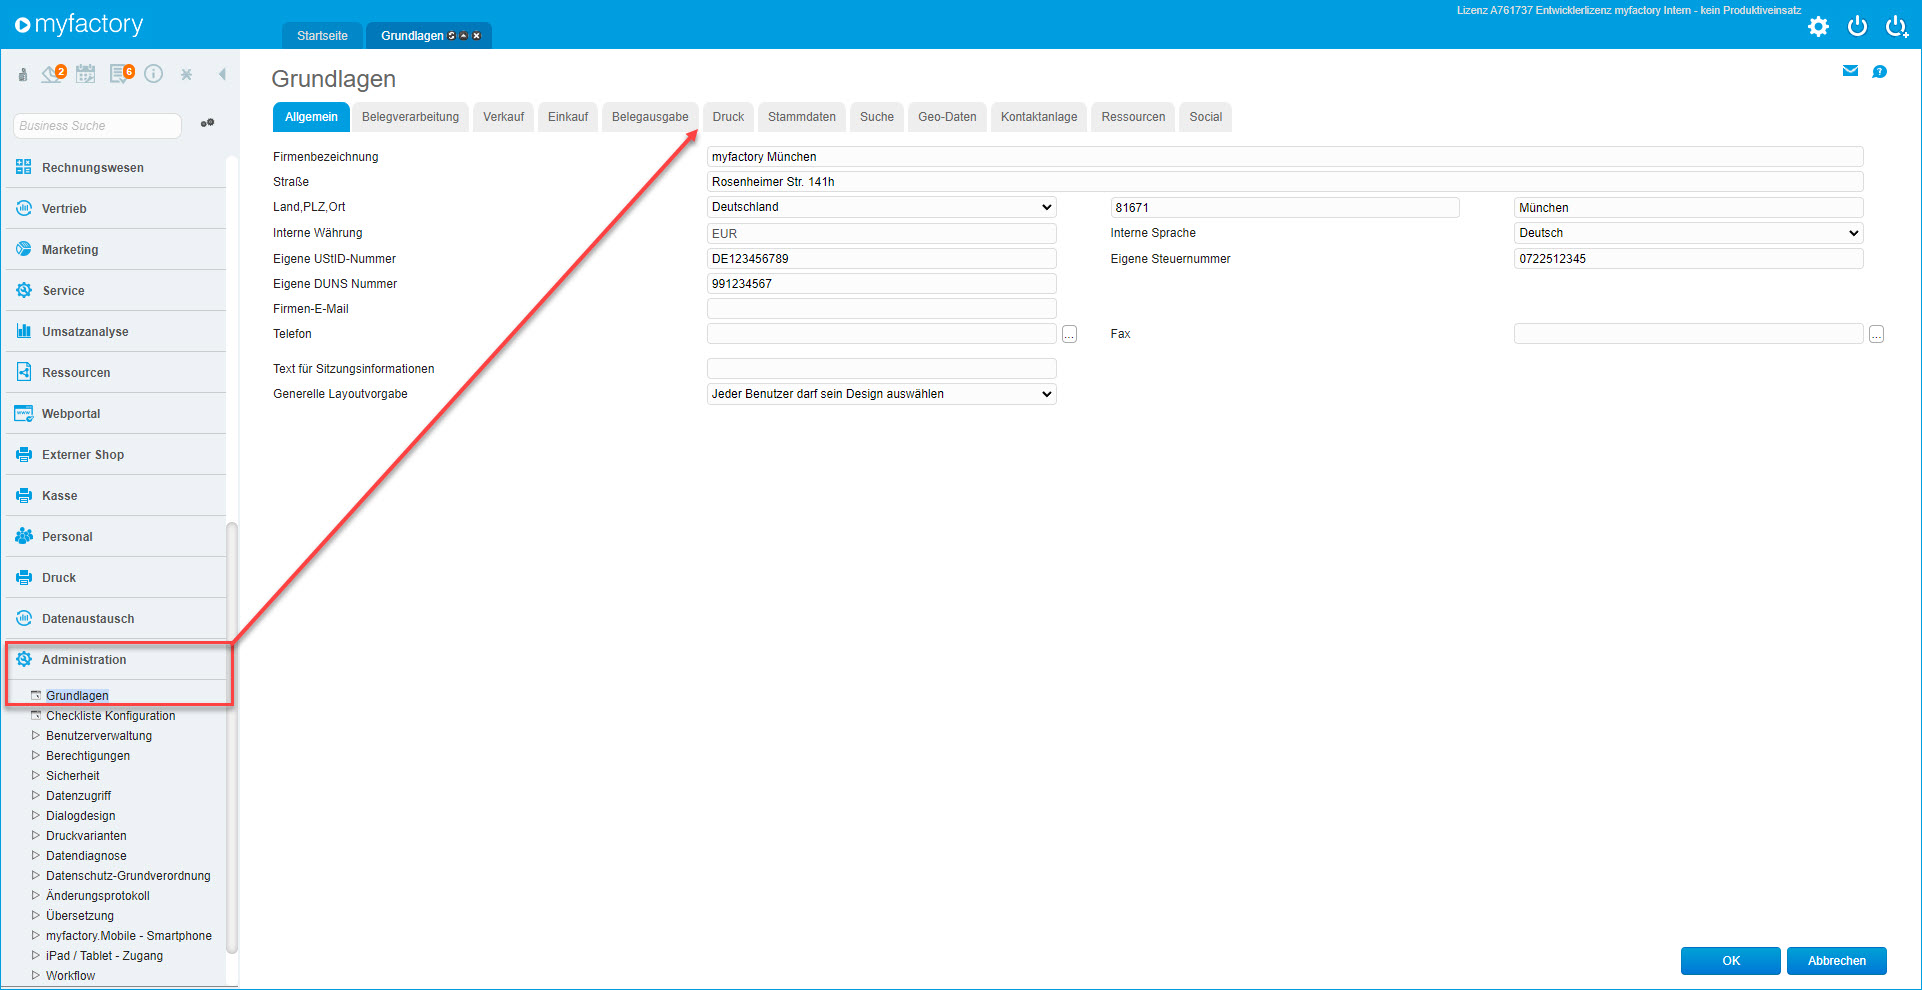This screenshot has width=1922, height=990.
Task: Click the sidebar vertical scrollbar
Action: point(232,737)
